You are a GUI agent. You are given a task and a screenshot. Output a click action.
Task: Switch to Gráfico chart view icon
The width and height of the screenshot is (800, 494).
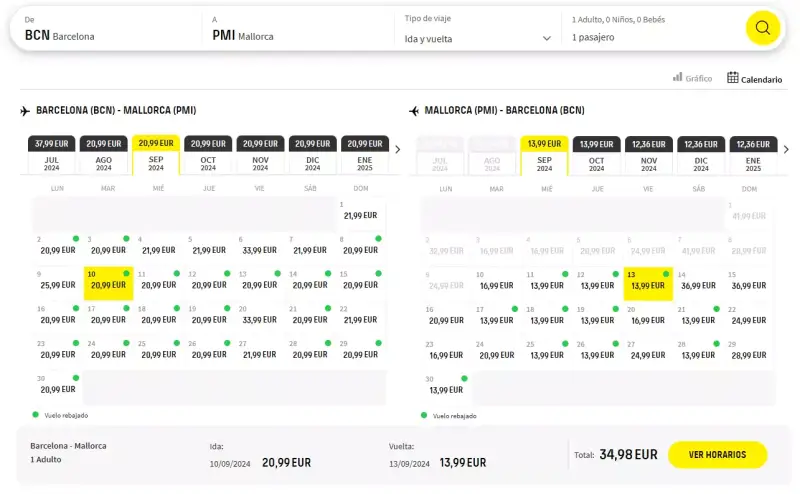[x=678, y=77]
